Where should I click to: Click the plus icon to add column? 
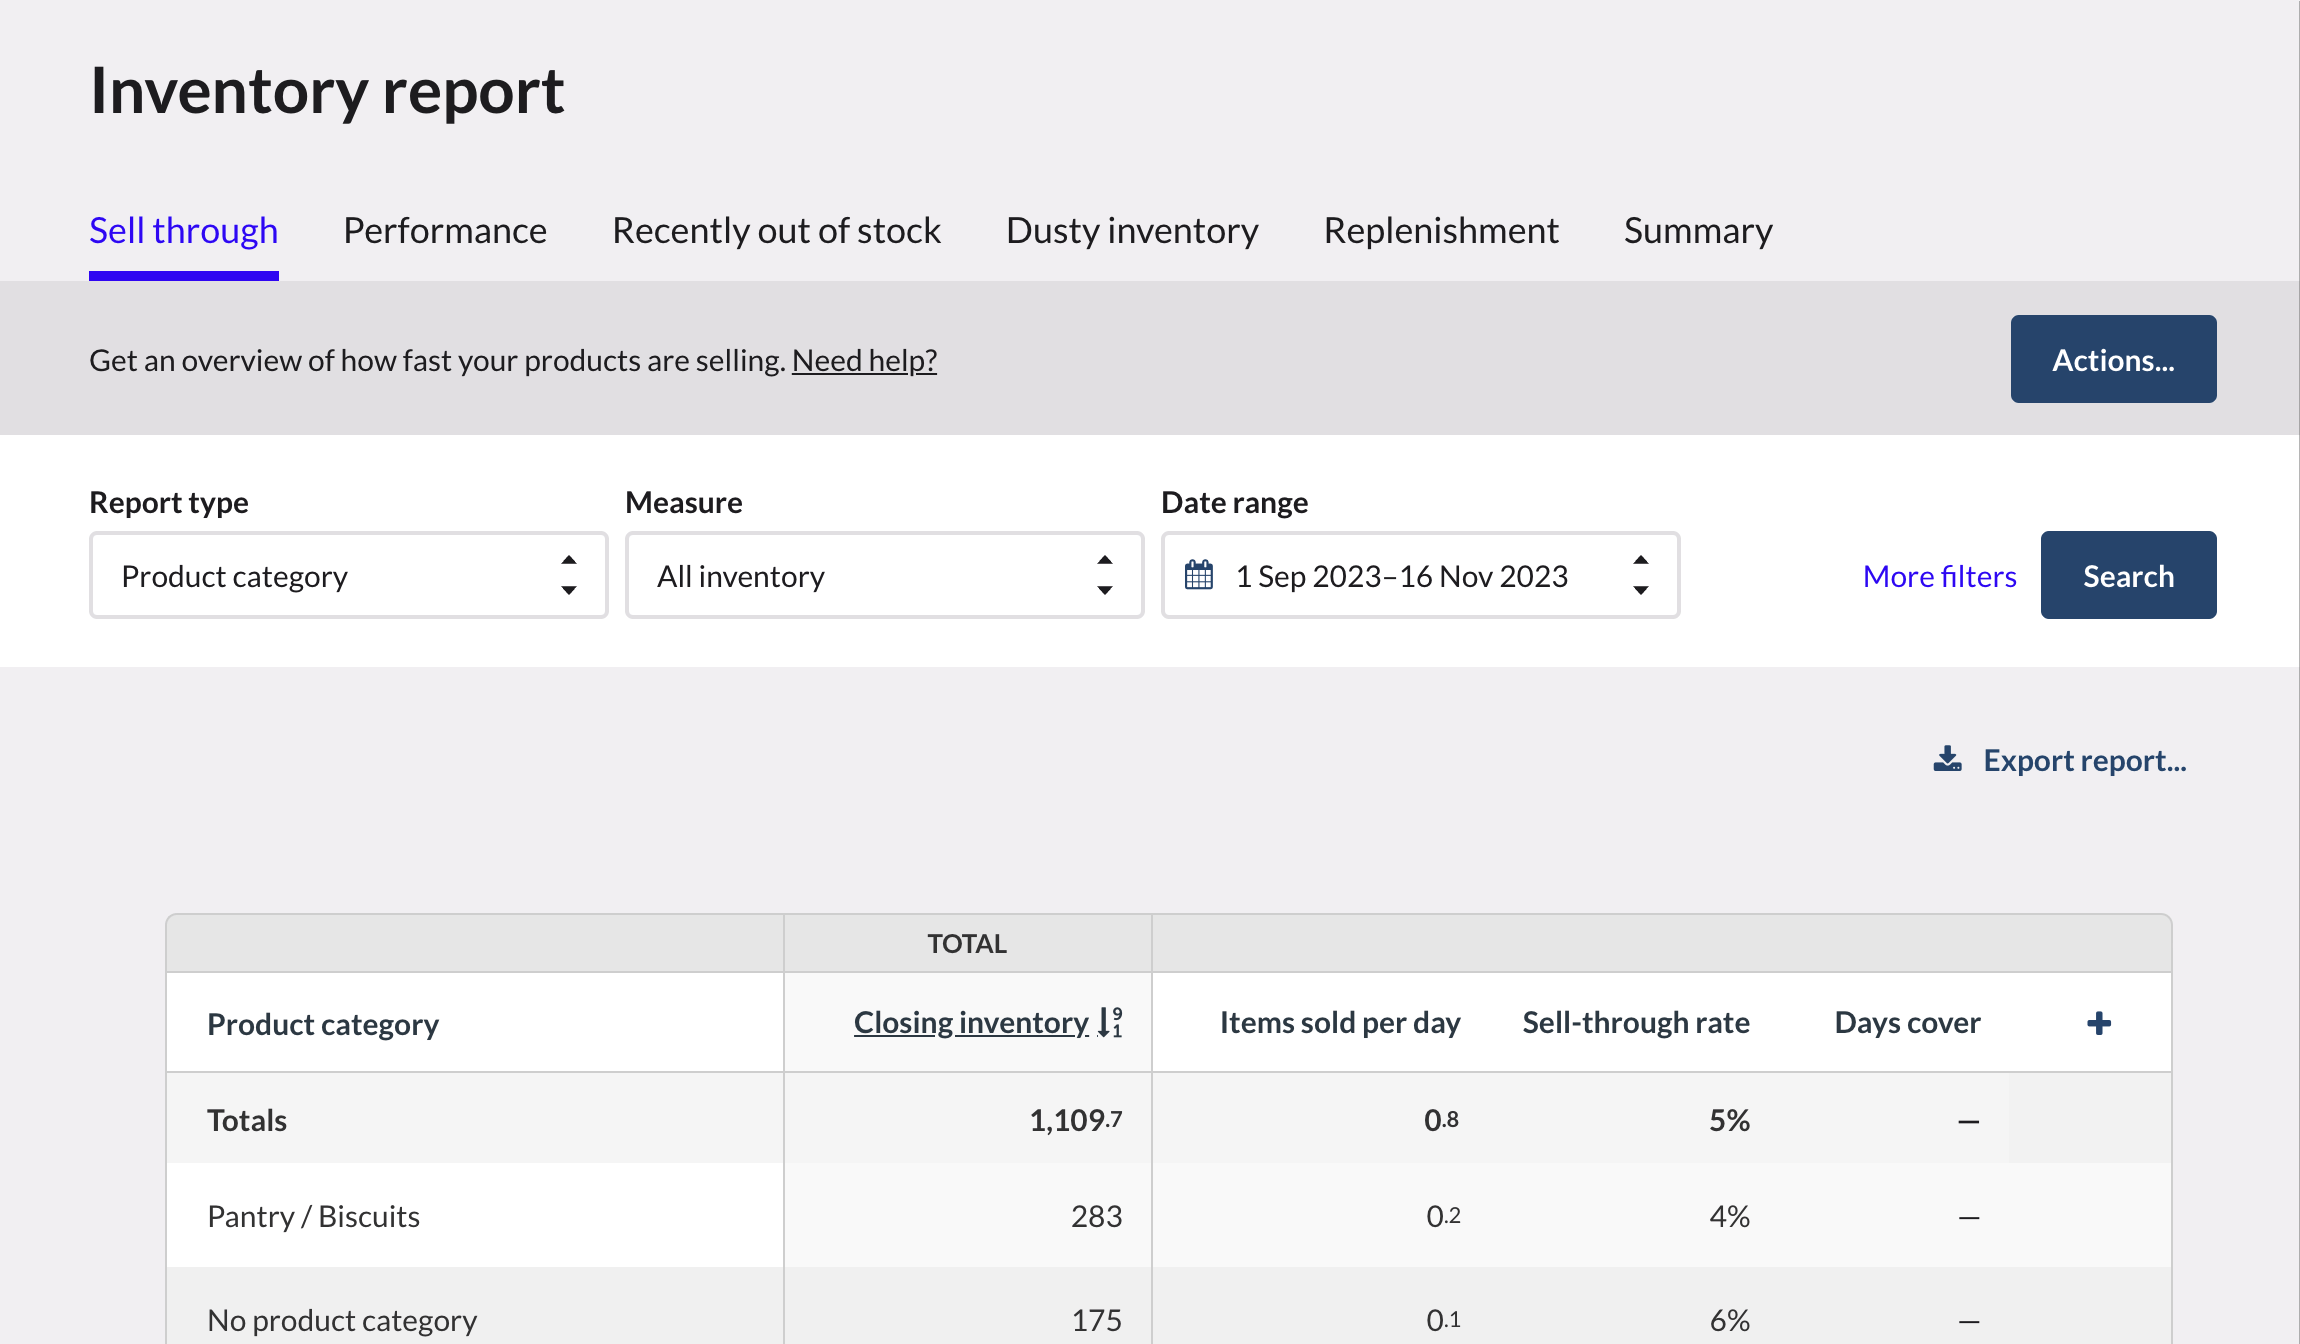point(2099,1023)
